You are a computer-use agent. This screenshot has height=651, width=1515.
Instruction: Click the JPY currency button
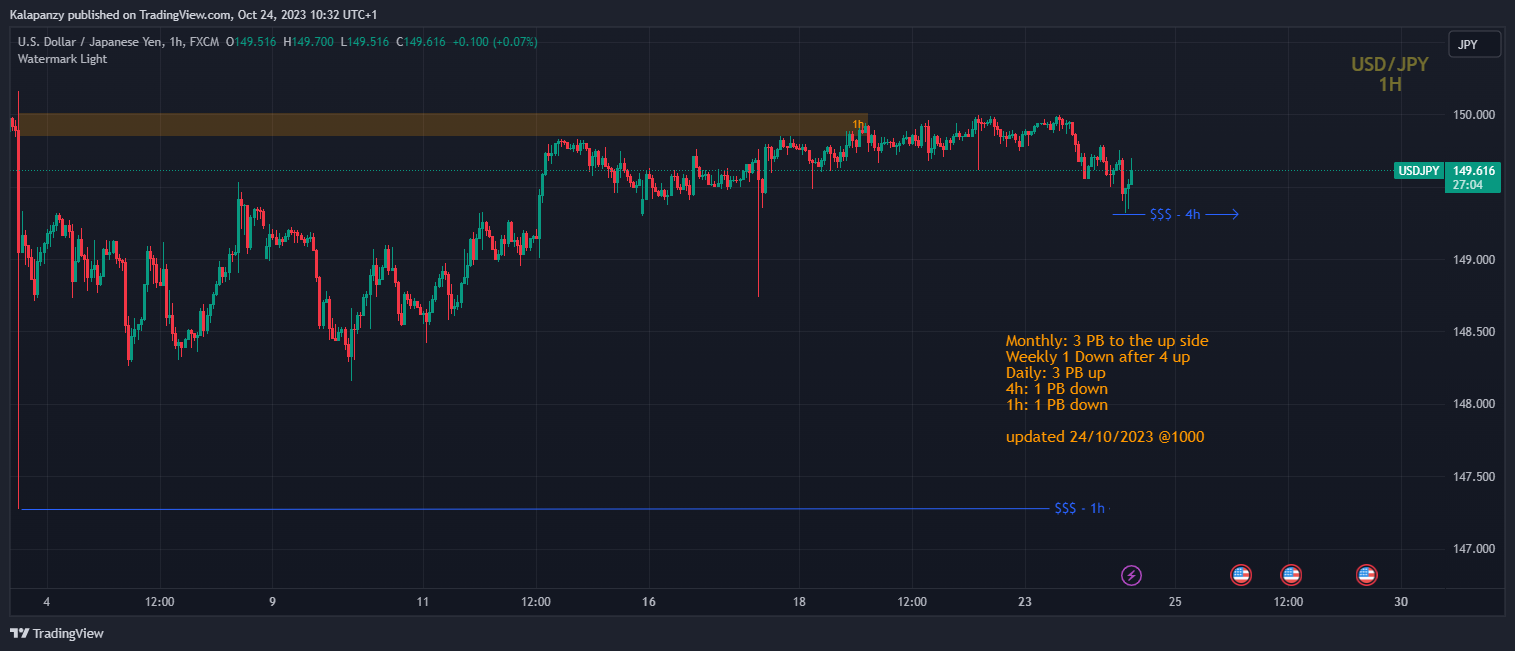tap(1475, 44)
